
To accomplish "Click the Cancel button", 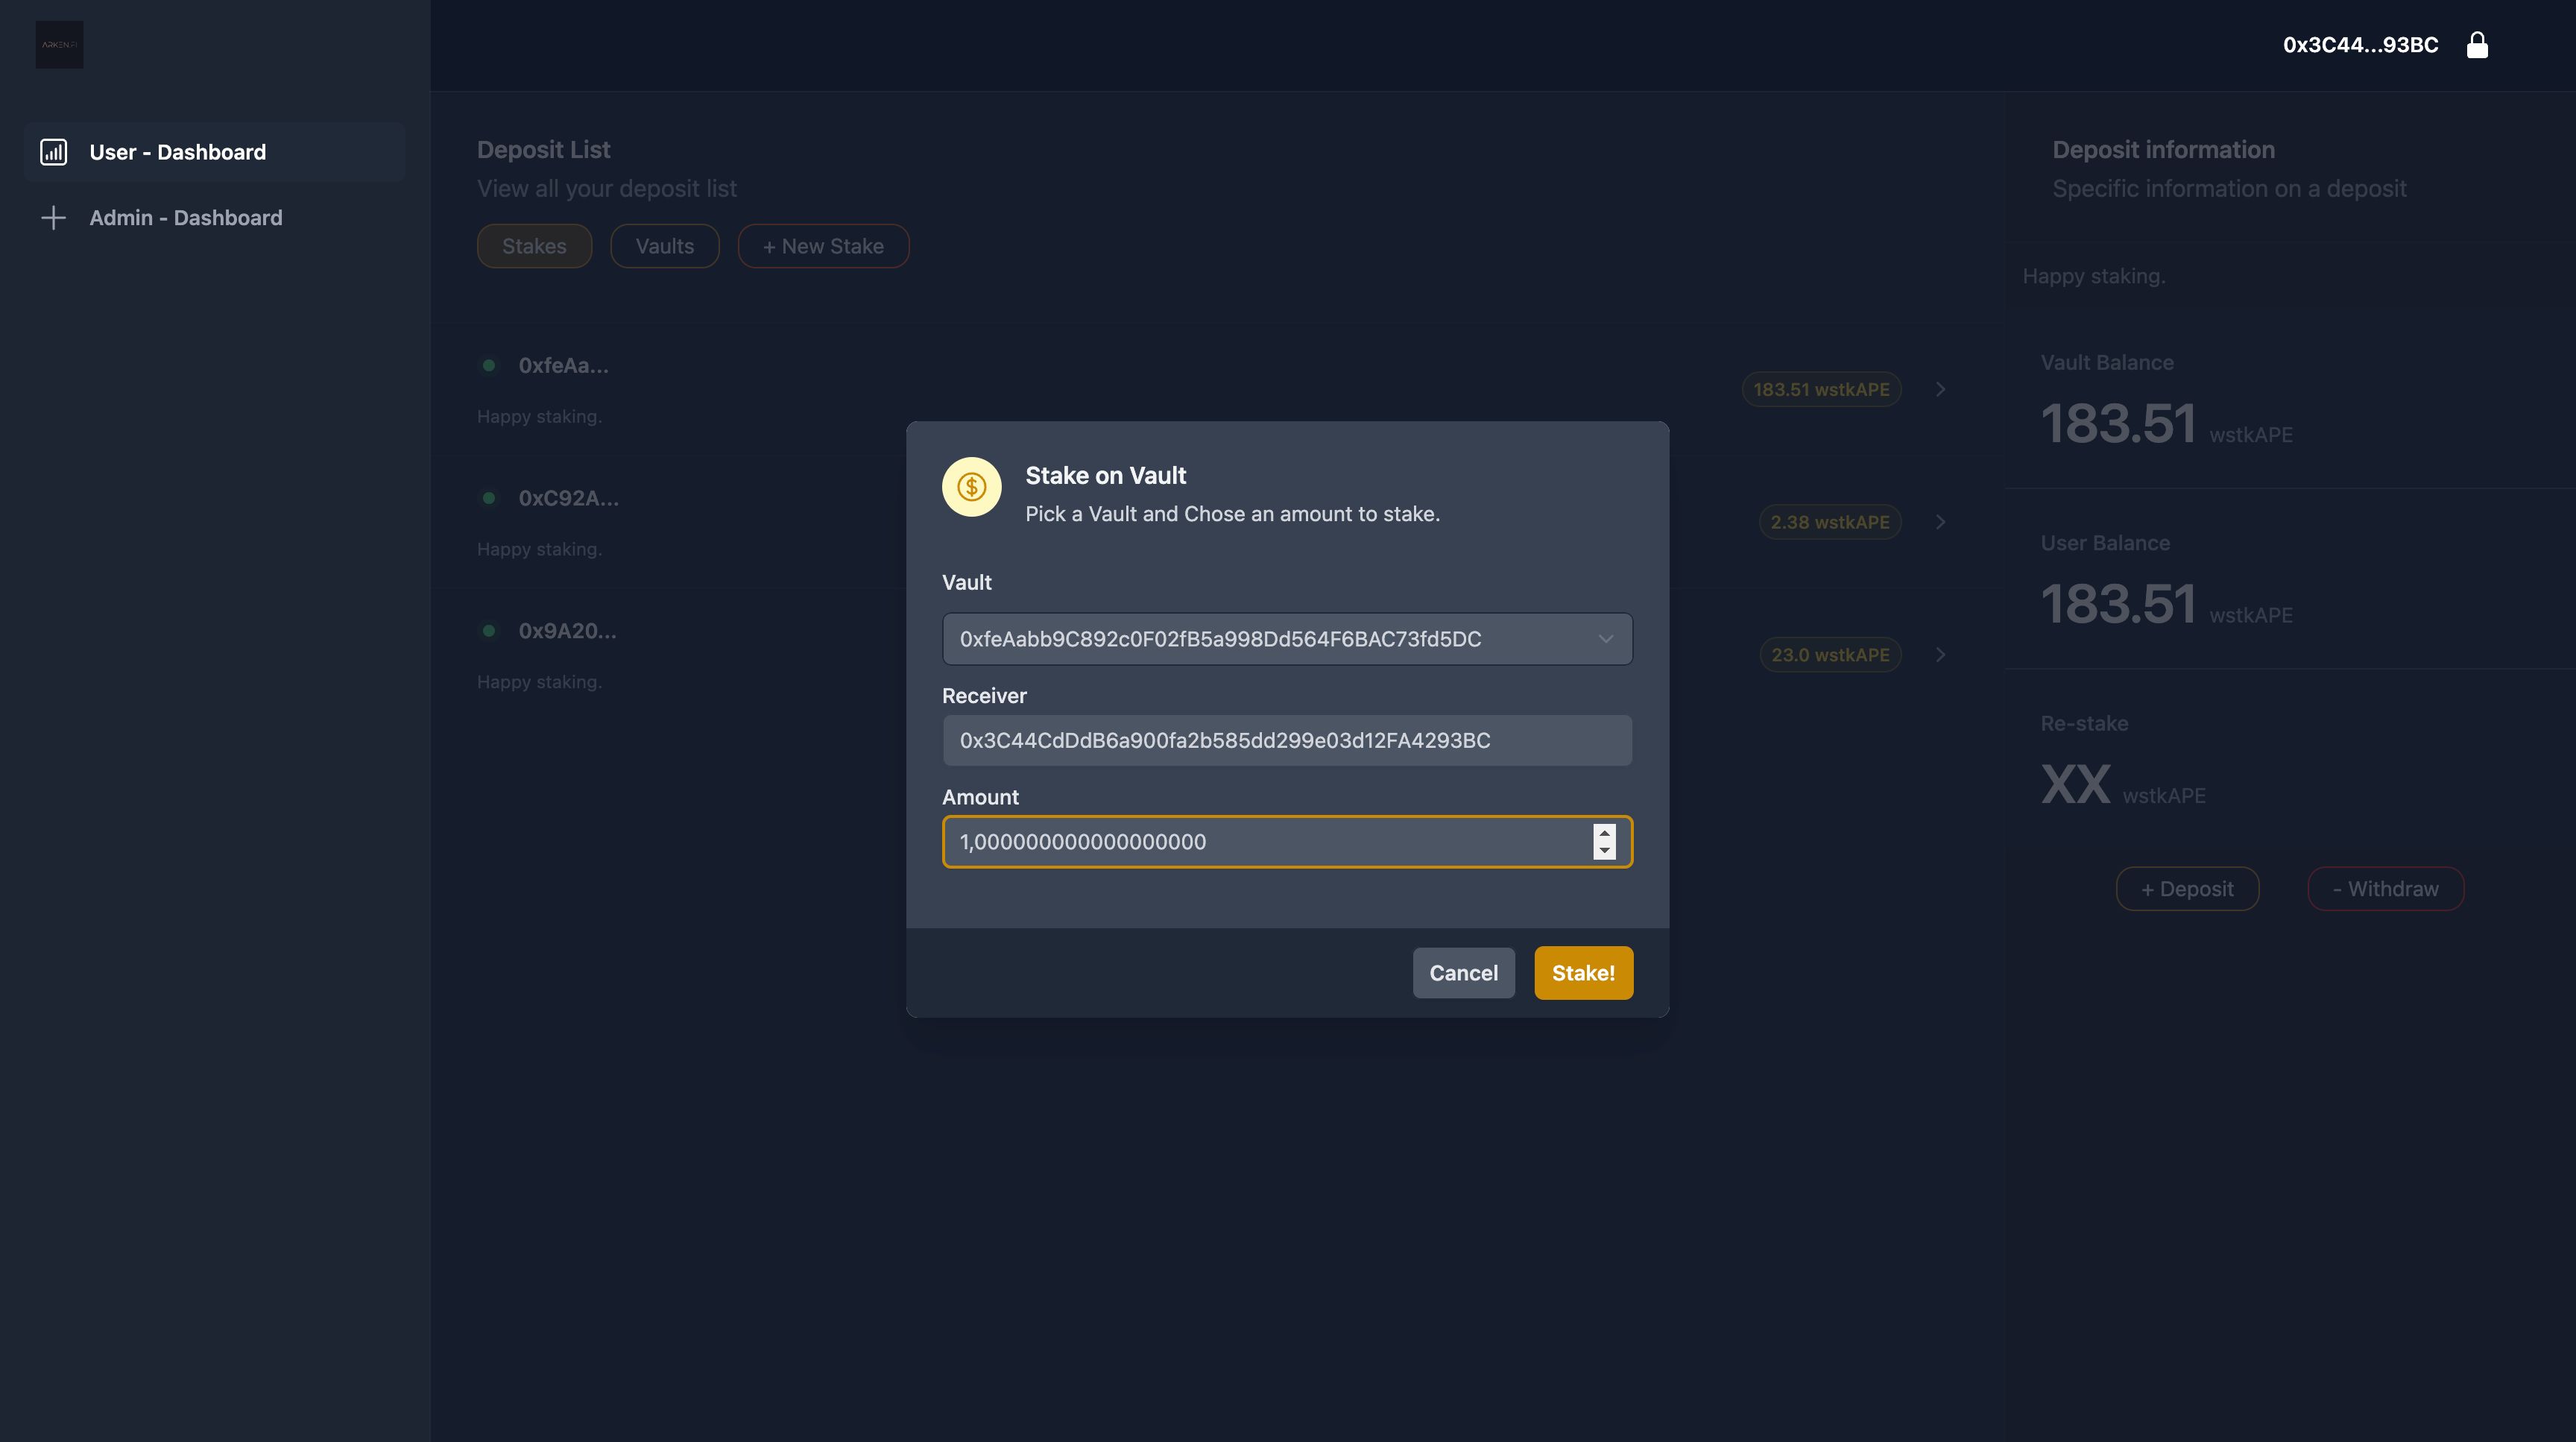I will tap(1464, 973).
